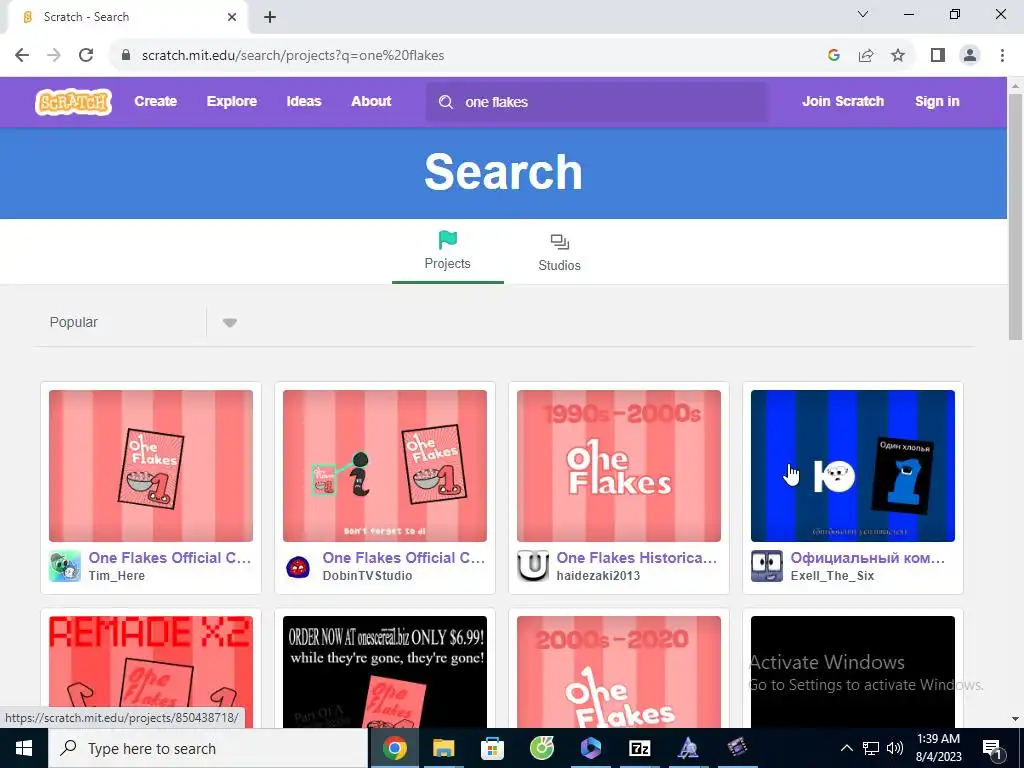Viewport: 1024px width, 768px height.
Task: Click the padlock site info icon
Action: [x=126, y=55]
